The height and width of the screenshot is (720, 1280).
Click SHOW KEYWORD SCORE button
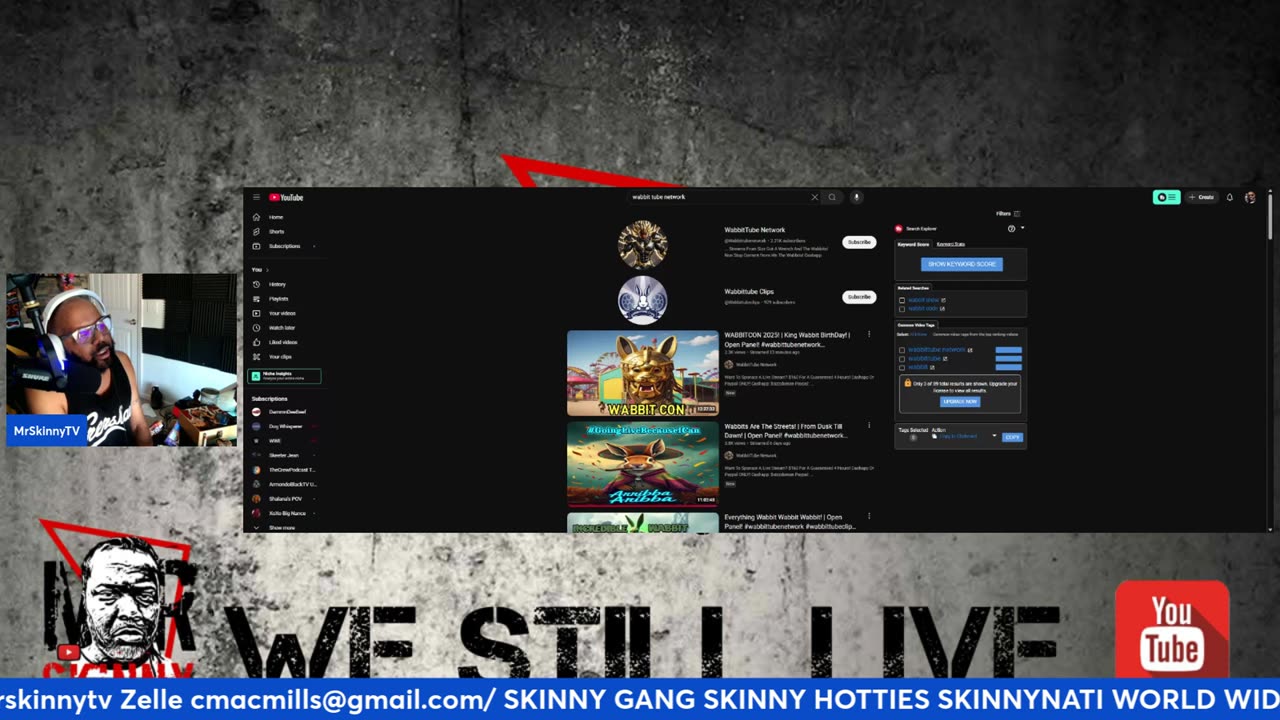961,264
